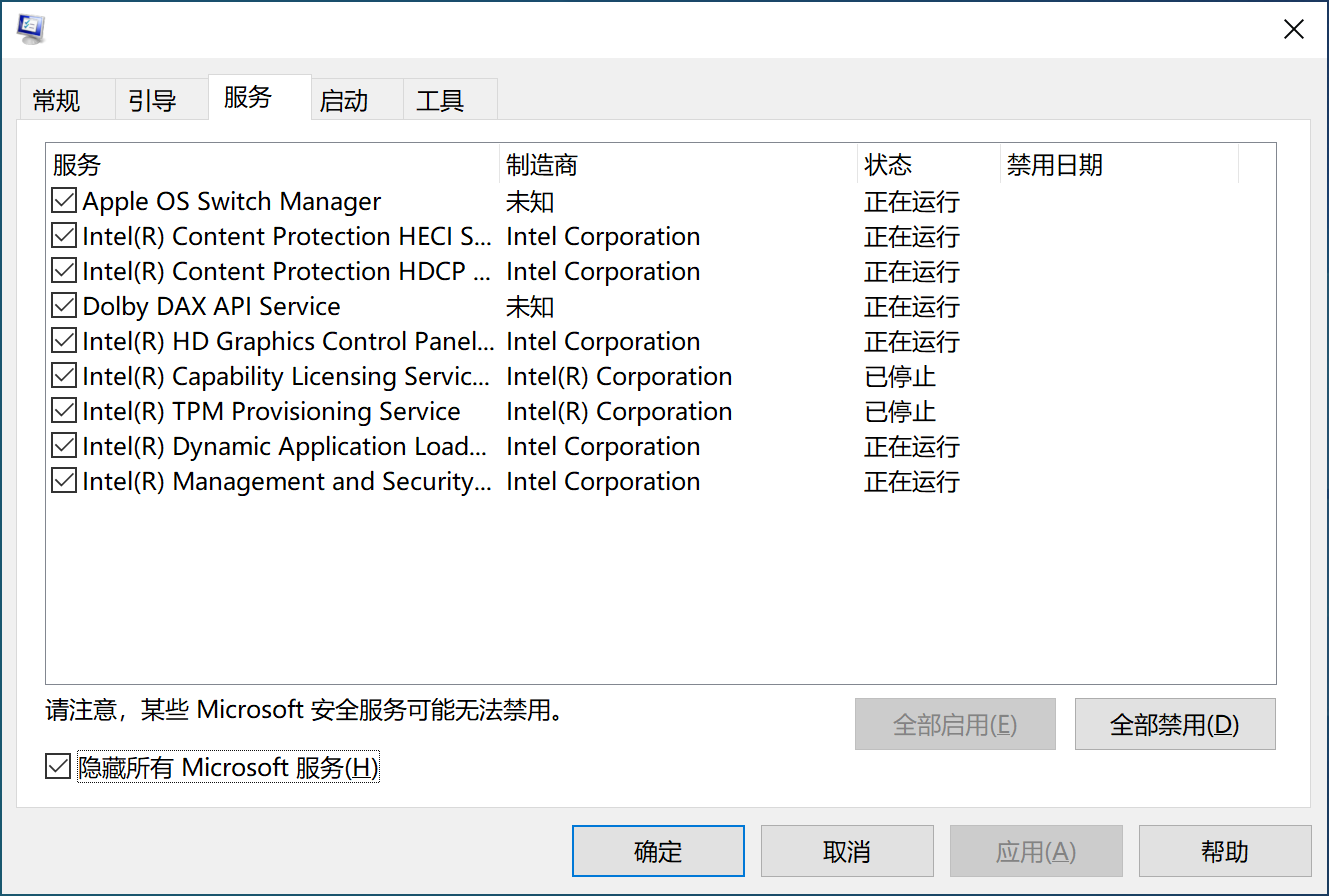The height and width of the screenshot is (896, 1329).
Task: Disable the Intel(R) TPM Provisioning Service checkbox
Action: pos(64,412)
